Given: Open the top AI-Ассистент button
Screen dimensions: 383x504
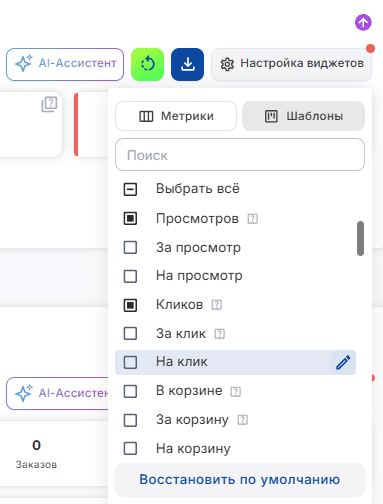Looking at the screenshot, I should click(x=65, y=64).
